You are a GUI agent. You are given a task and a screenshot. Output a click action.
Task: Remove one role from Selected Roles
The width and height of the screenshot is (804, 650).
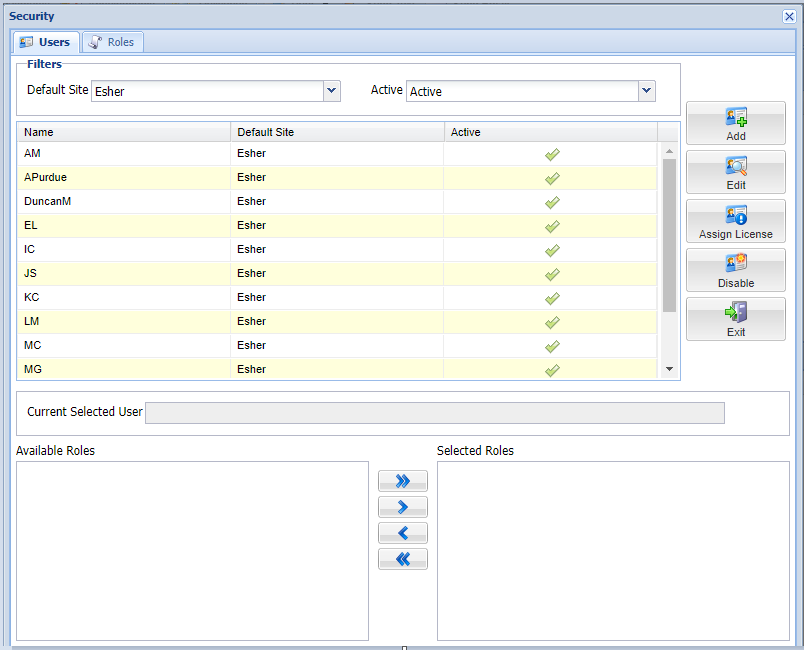click(403, 533)
